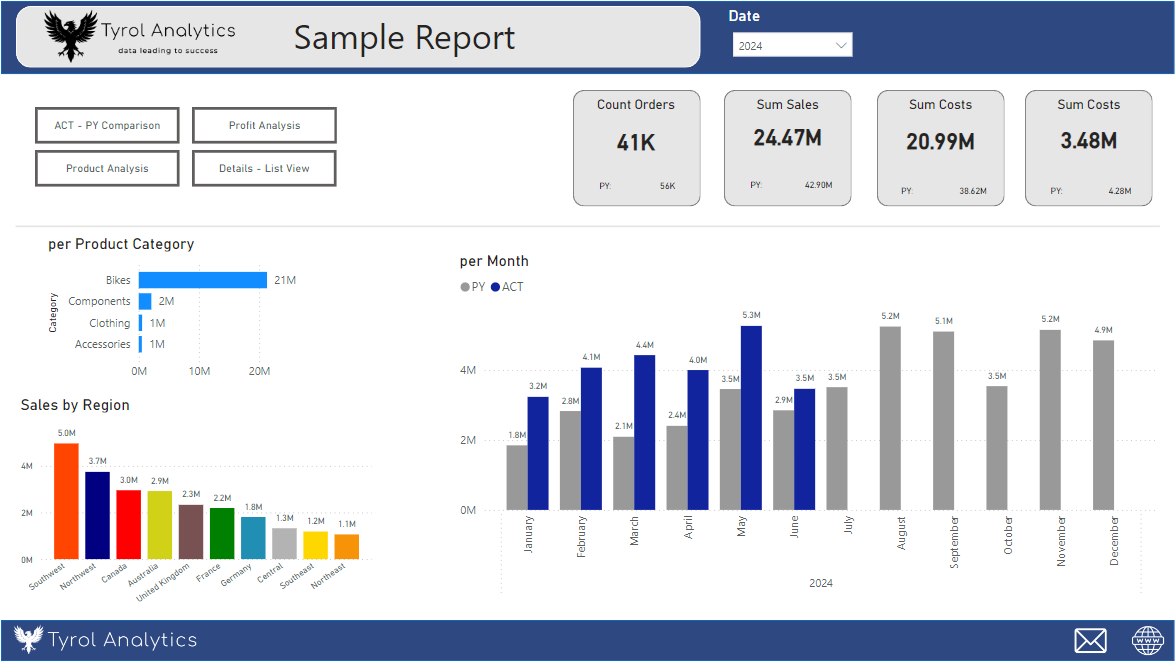This screenshot has height=661, width=1175.
Task: Click the blue ACT bar for May
Action: click(751, 417)
